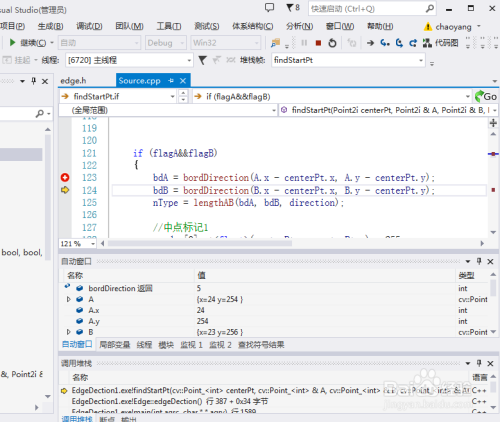Open the Continue button dropdown arrow
500x422 pixels.
tap(52, 43)
